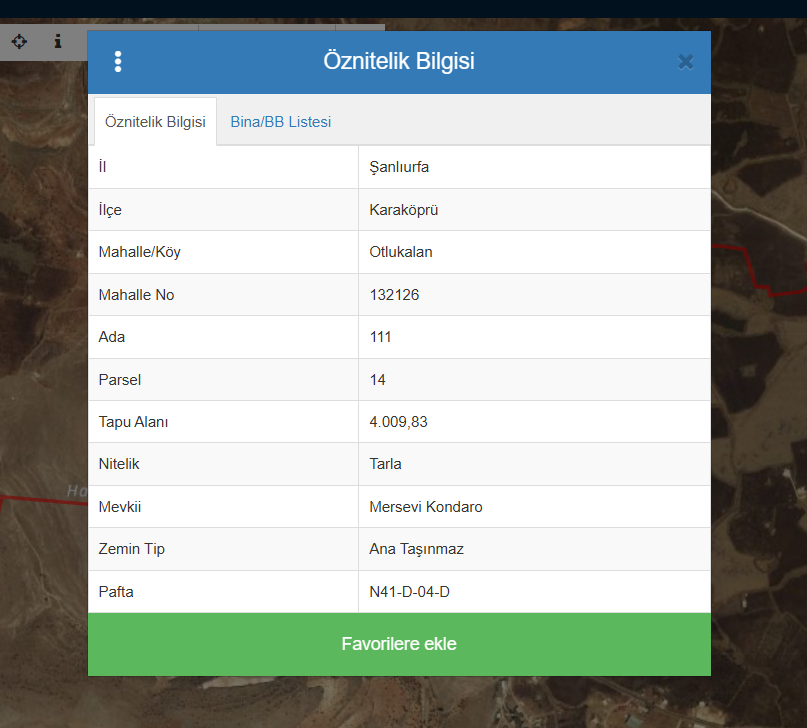
Task: Select the Mersevi Kondaro location value
Action: (426, 507)
